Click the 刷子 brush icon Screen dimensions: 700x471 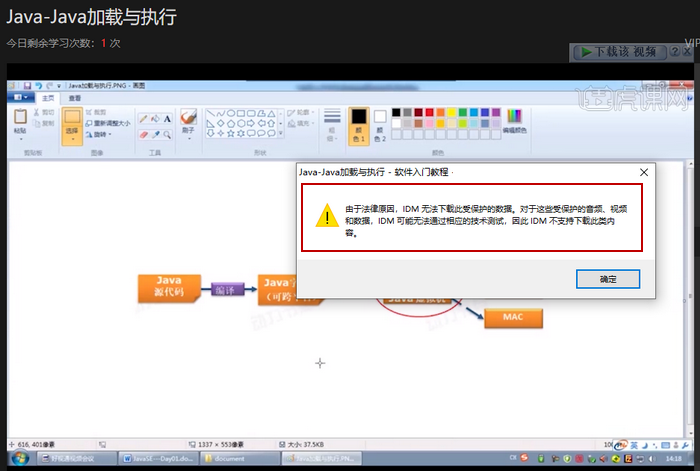tap(188, 117)
